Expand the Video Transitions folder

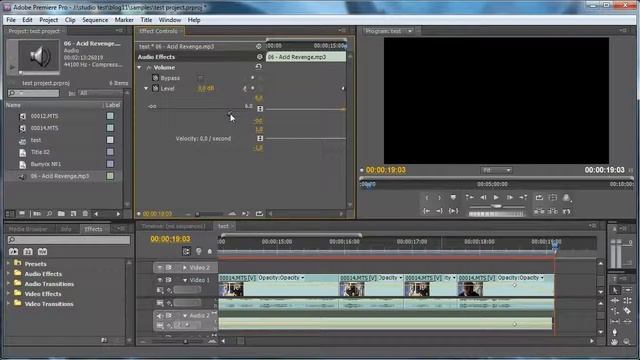click(x=8, y=304)
